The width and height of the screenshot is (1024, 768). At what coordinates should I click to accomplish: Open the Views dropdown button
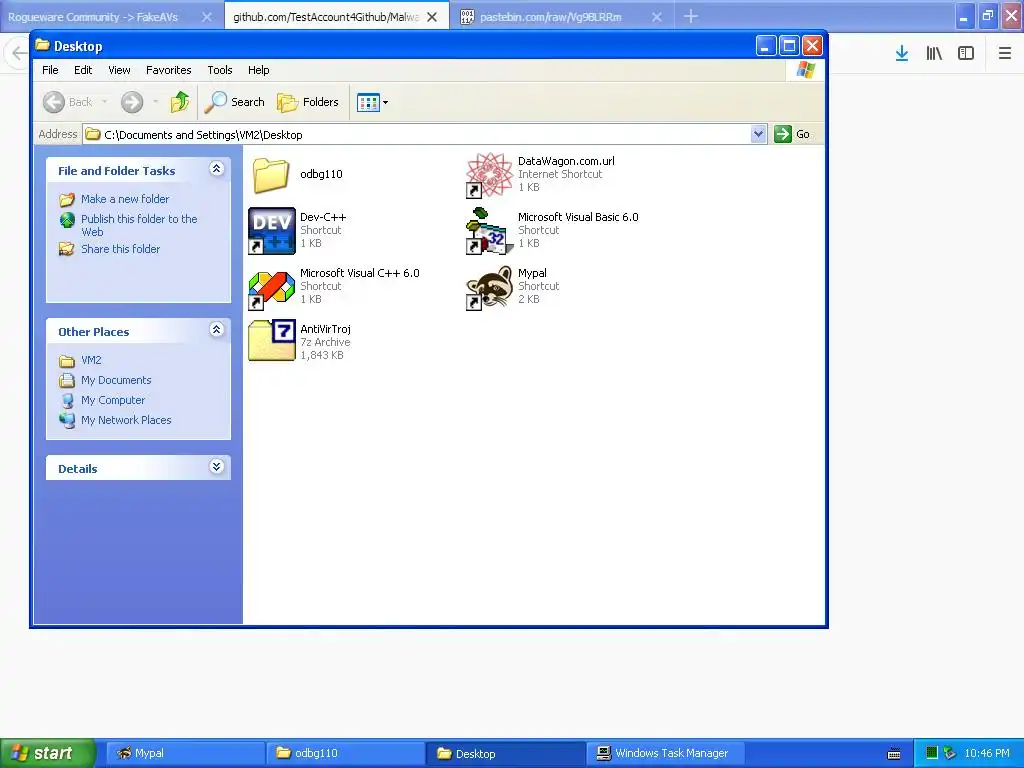372,102
